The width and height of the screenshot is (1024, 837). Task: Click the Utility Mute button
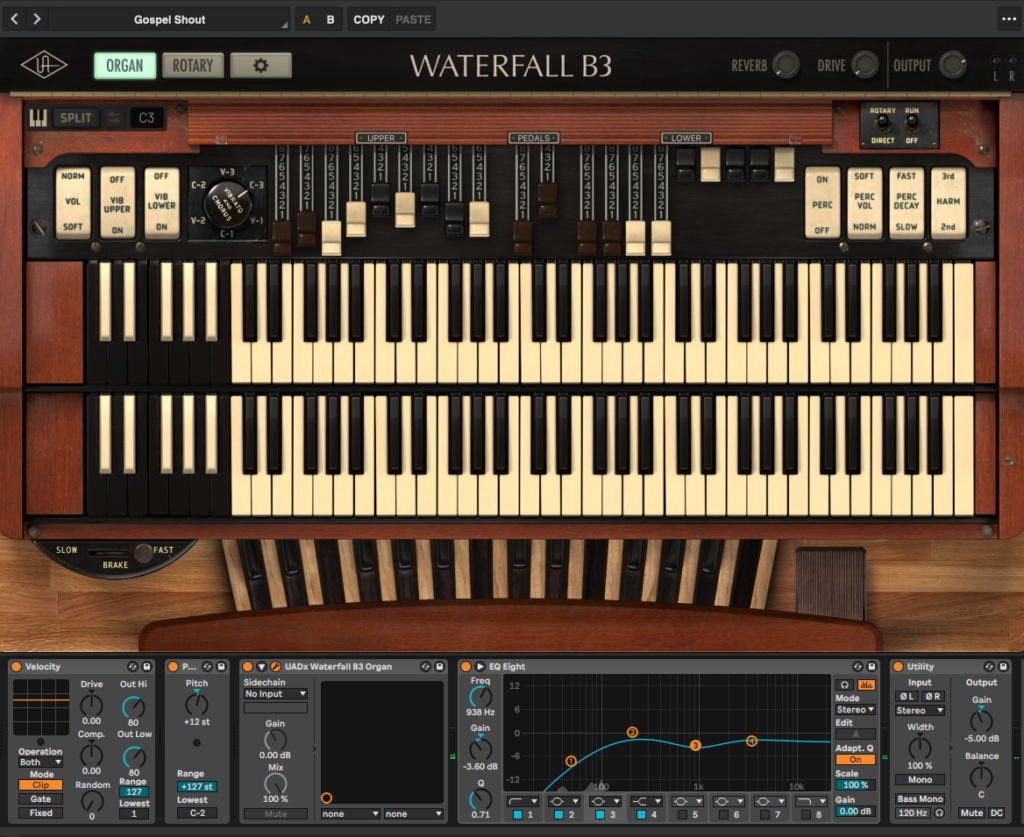tap(971, 813)
